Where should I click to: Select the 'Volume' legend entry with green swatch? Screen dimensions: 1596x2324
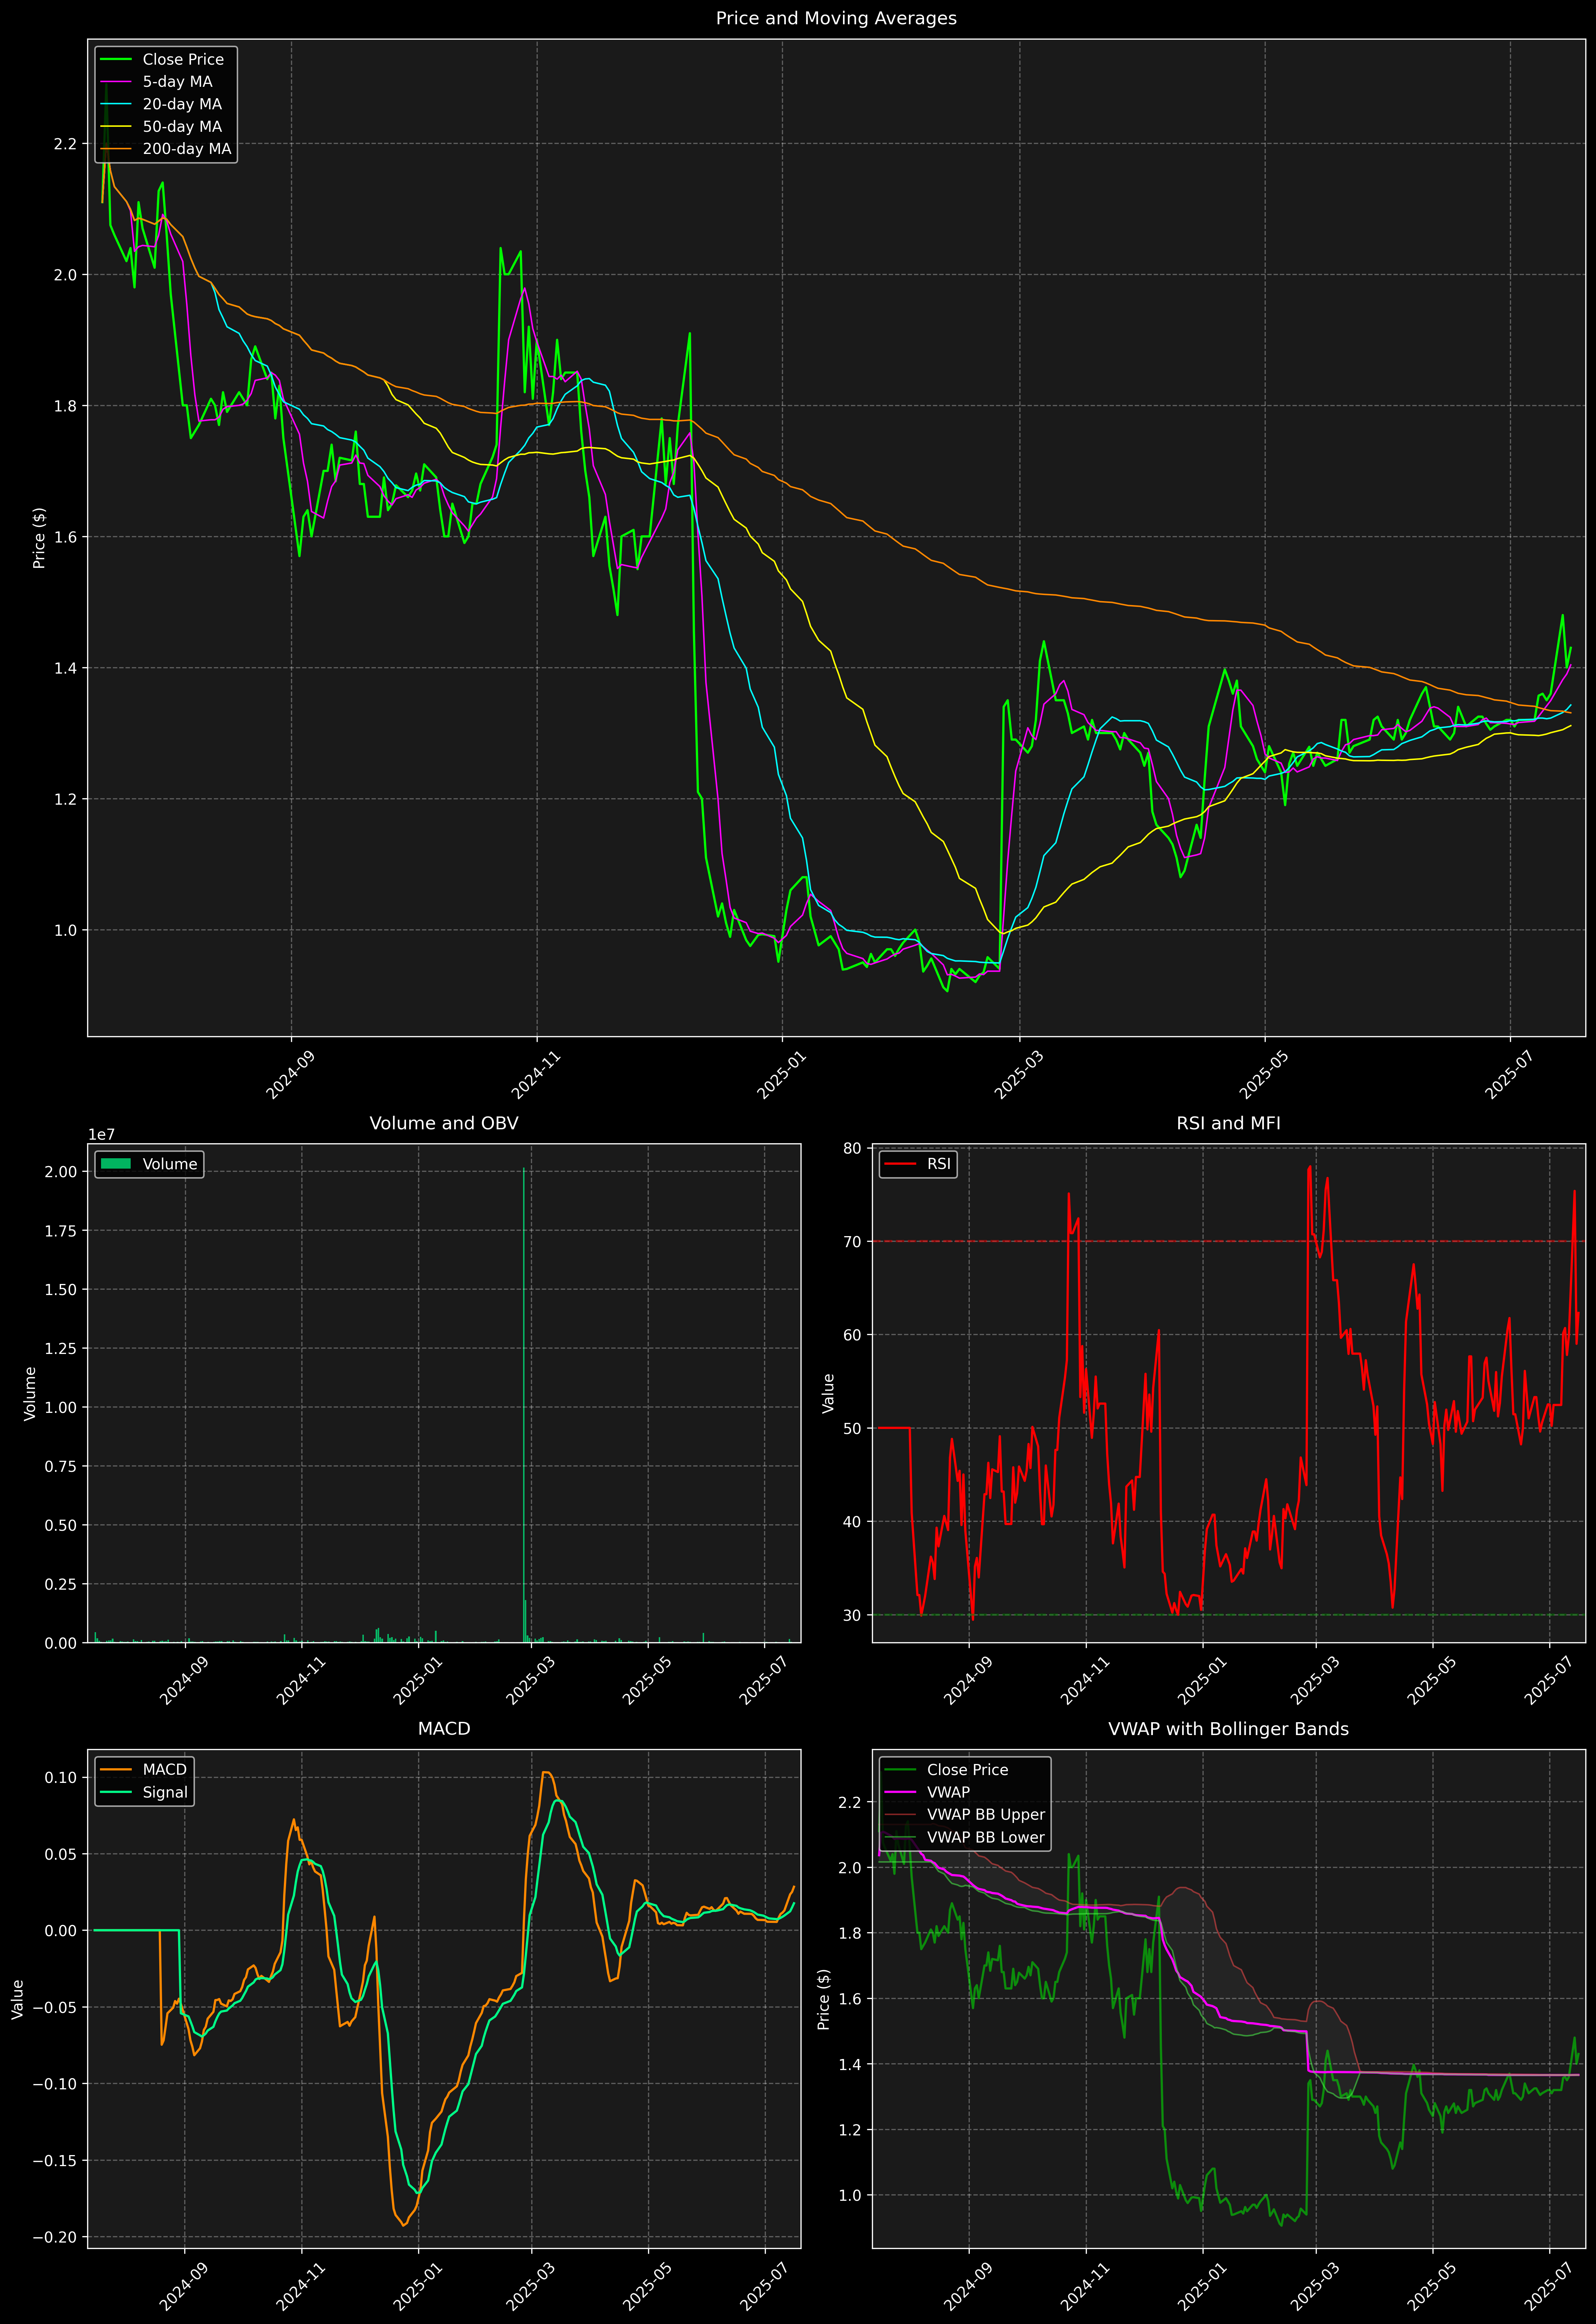pos(149,1164)
